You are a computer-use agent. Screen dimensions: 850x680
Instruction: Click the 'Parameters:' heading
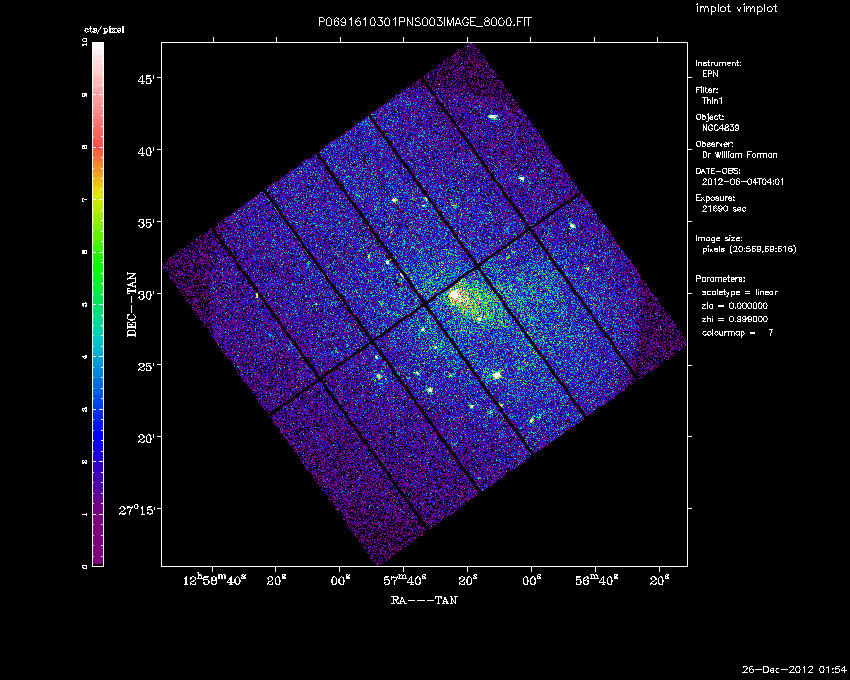[720, 279]
